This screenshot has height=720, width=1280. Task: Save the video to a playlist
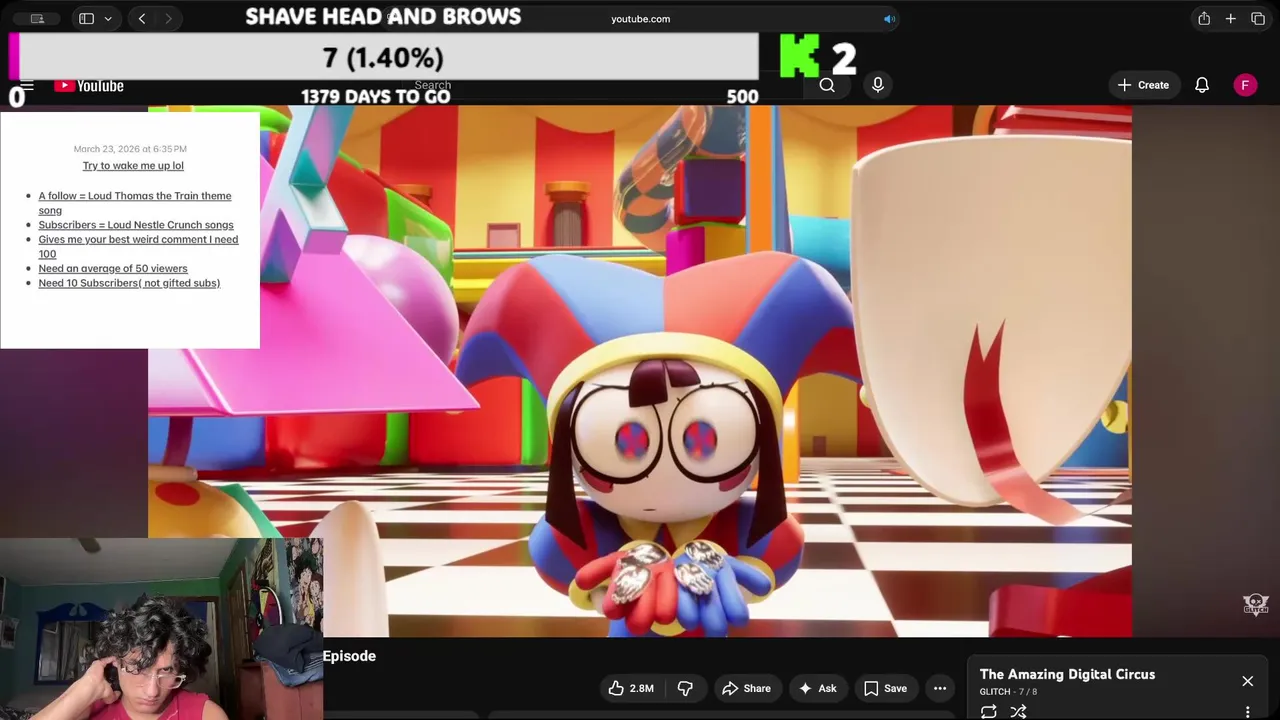(x=885, y=688)
